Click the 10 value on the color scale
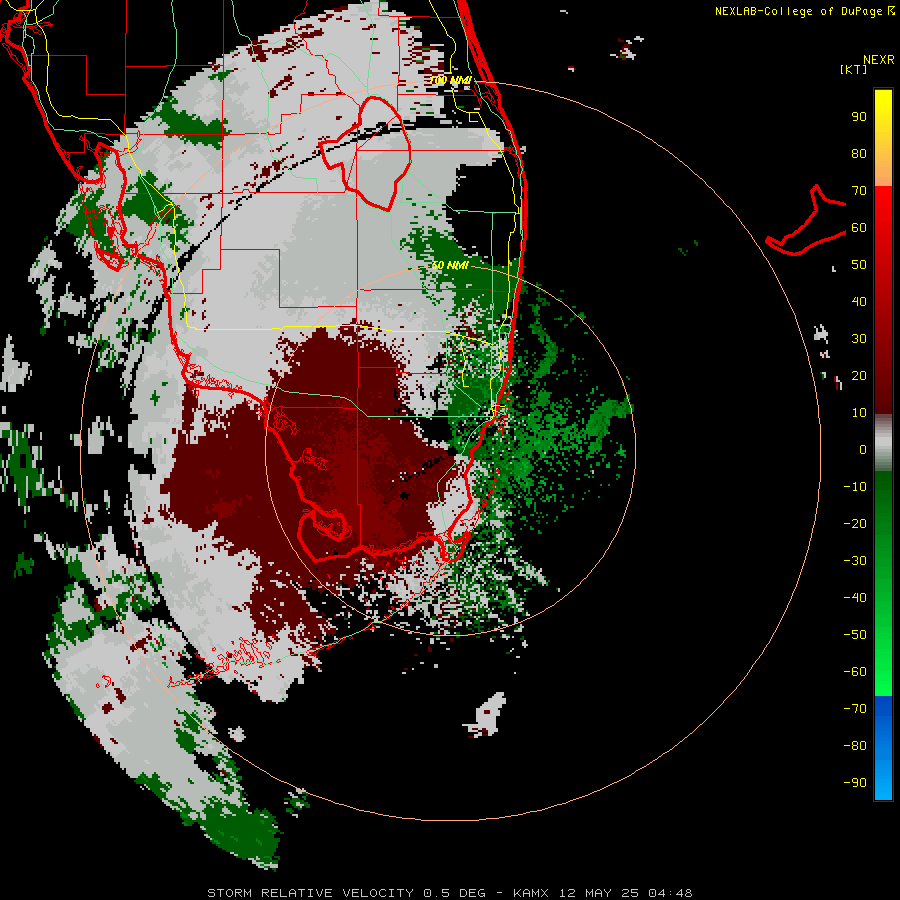Viewport: 900px width, 900px height. point(859,413)
